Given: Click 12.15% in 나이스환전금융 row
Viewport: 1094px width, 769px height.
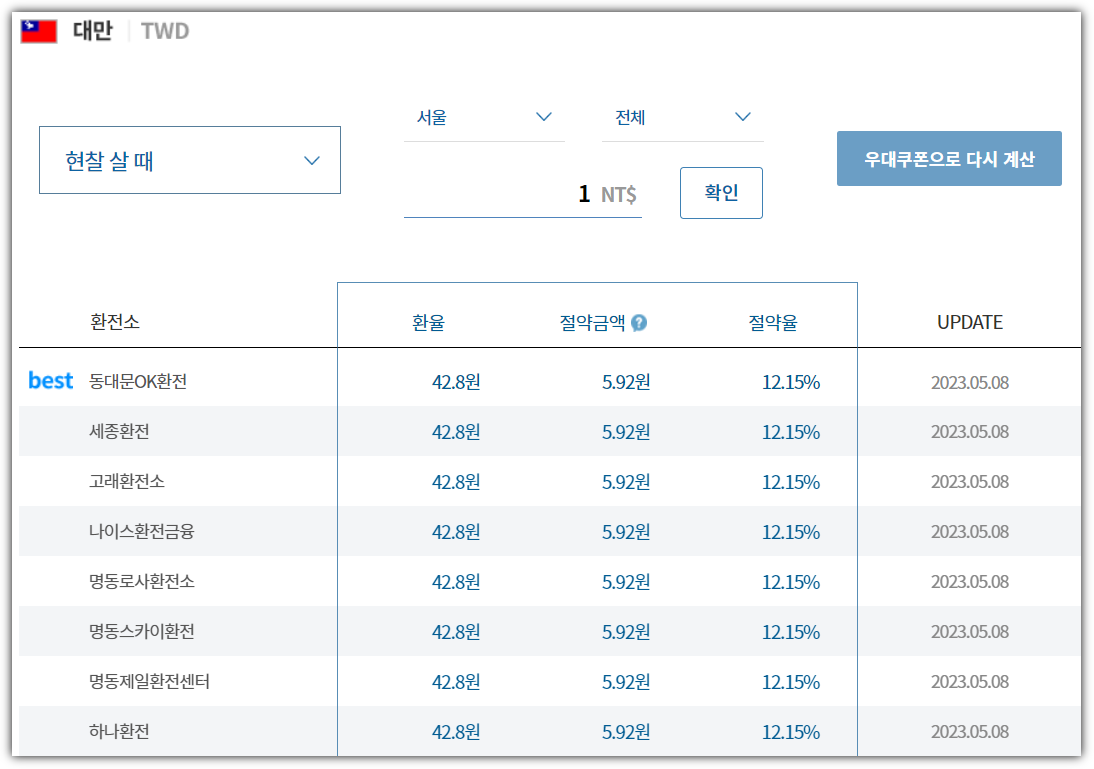Looking at the screenshot, I should (790, 532).
